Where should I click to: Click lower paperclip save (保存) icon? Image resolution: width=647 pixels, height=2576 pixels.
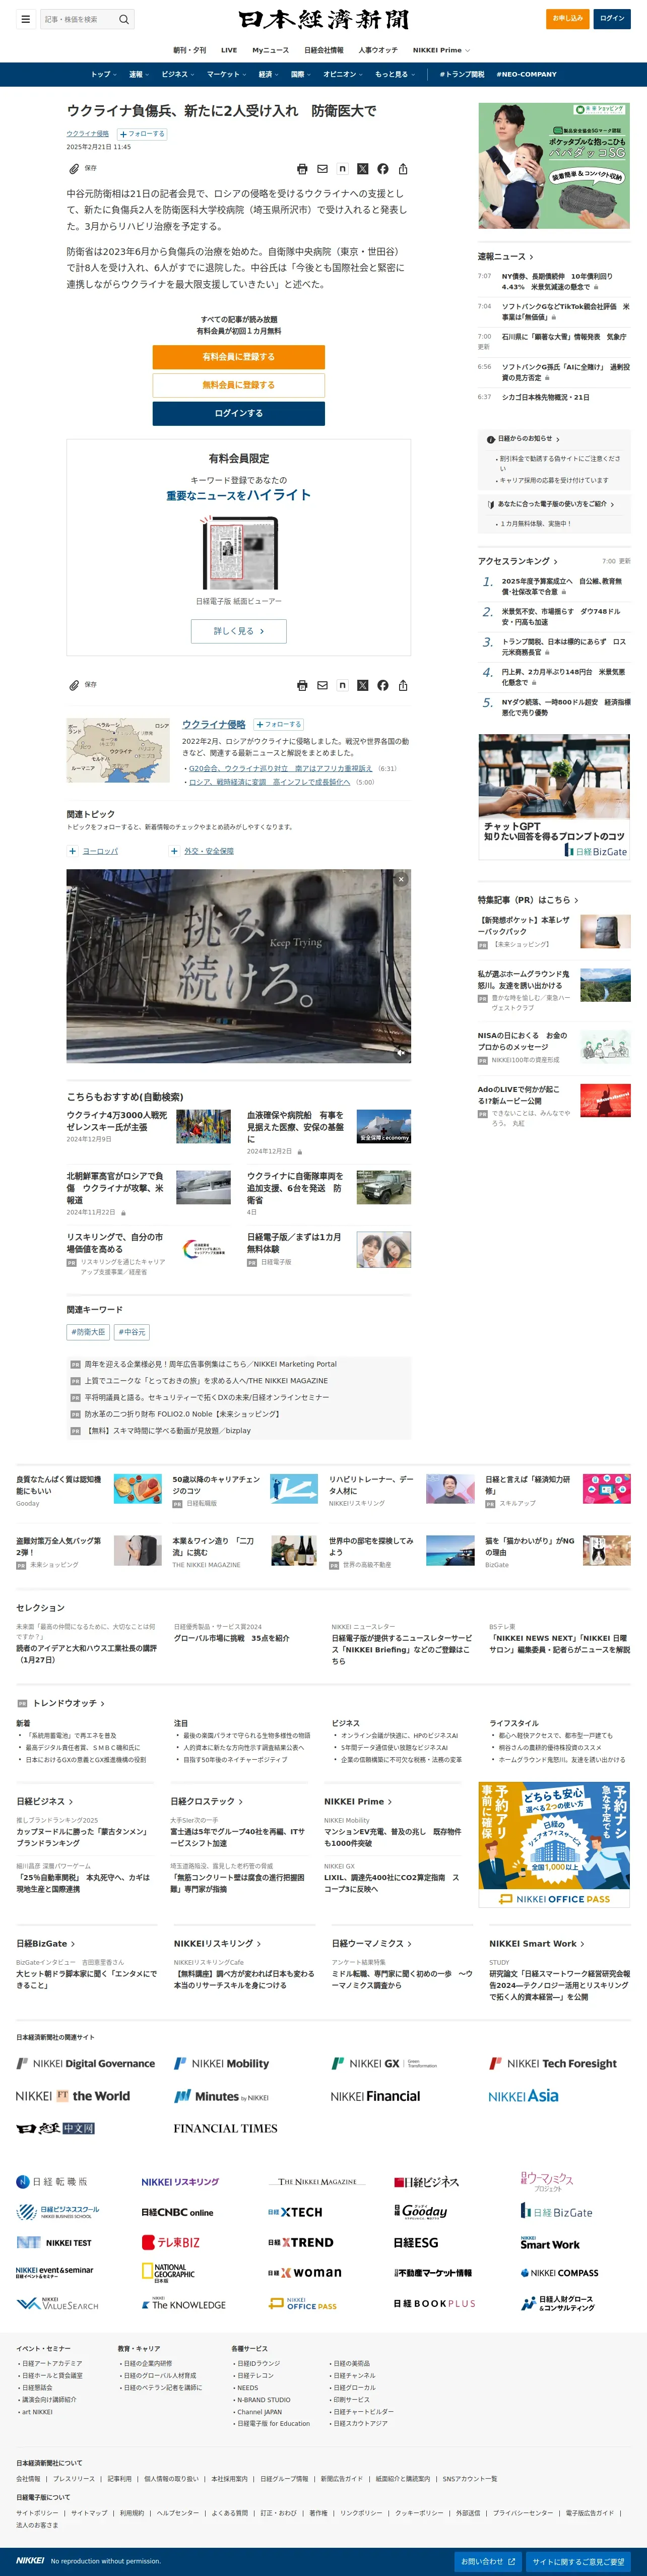(x=74, y=685)
